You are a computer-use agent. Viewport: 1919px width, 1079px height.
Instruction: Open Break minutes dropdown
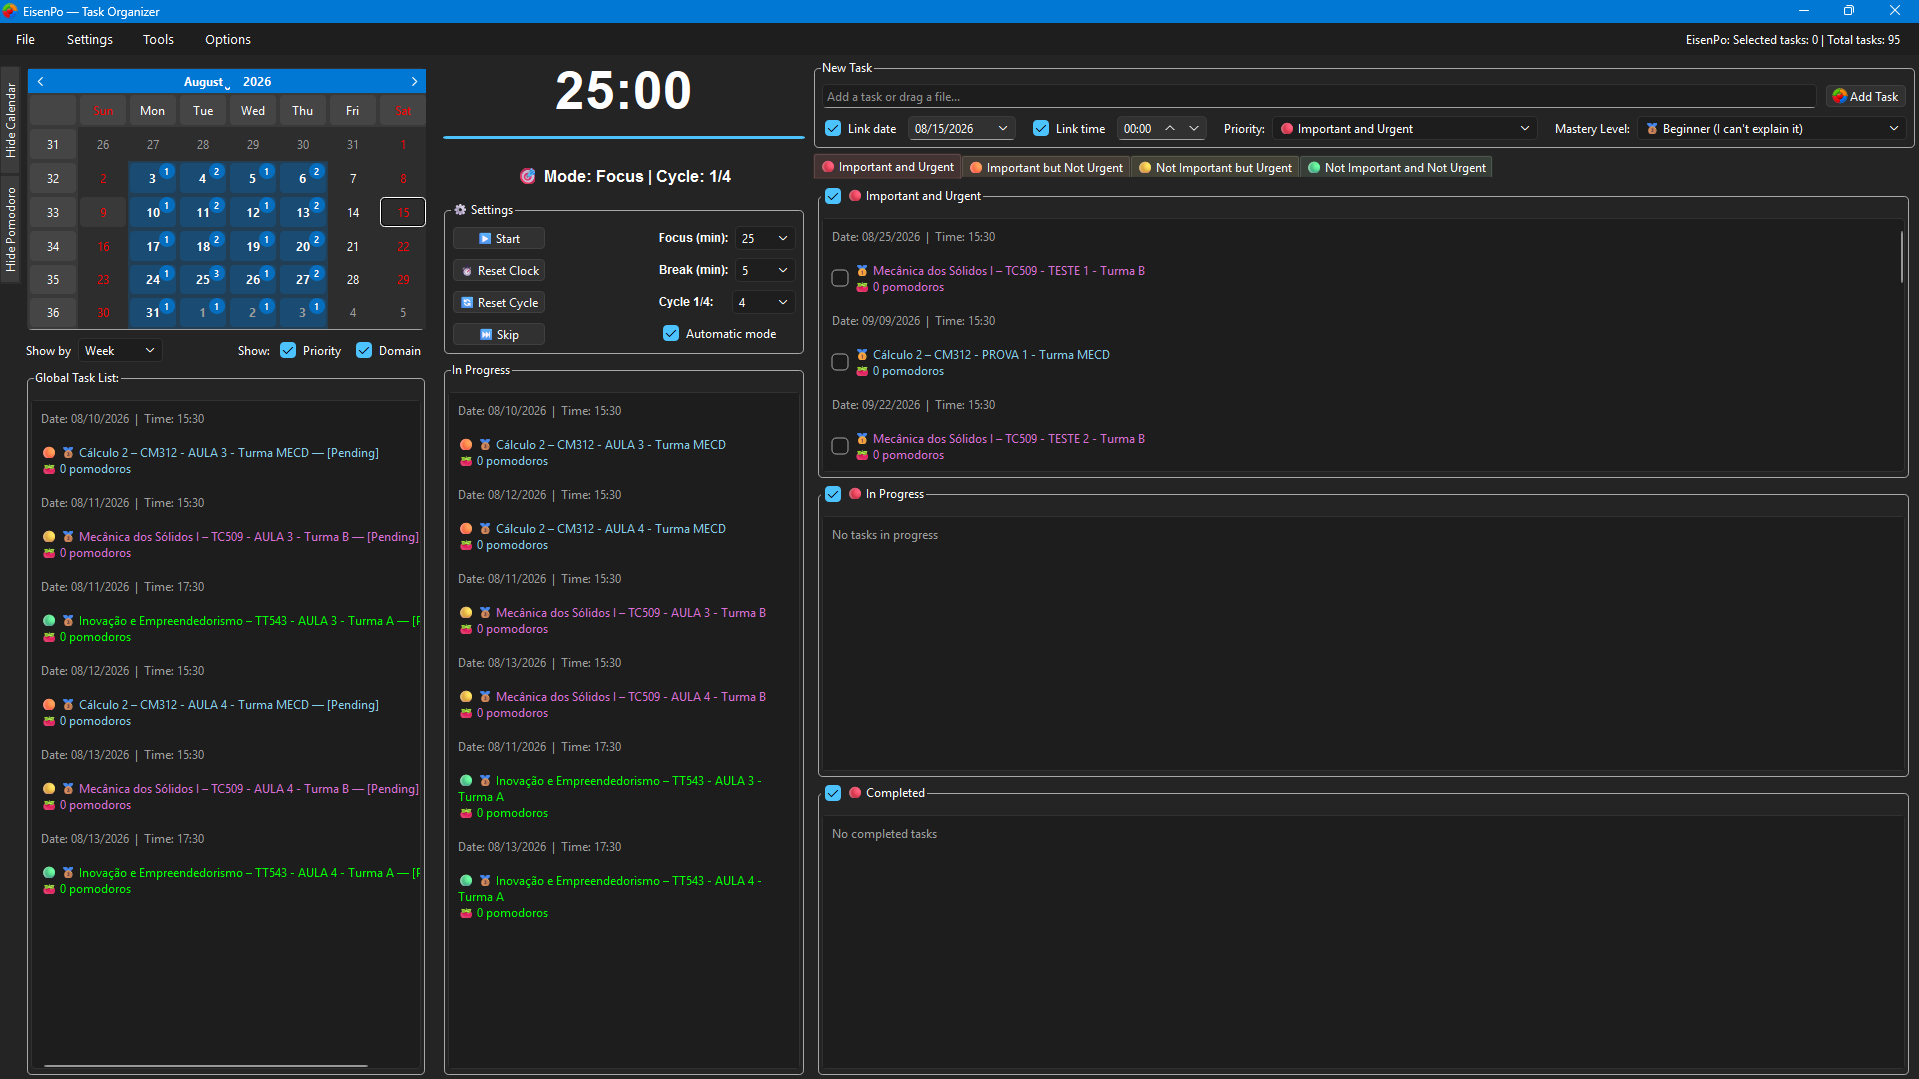pos(764,270)
